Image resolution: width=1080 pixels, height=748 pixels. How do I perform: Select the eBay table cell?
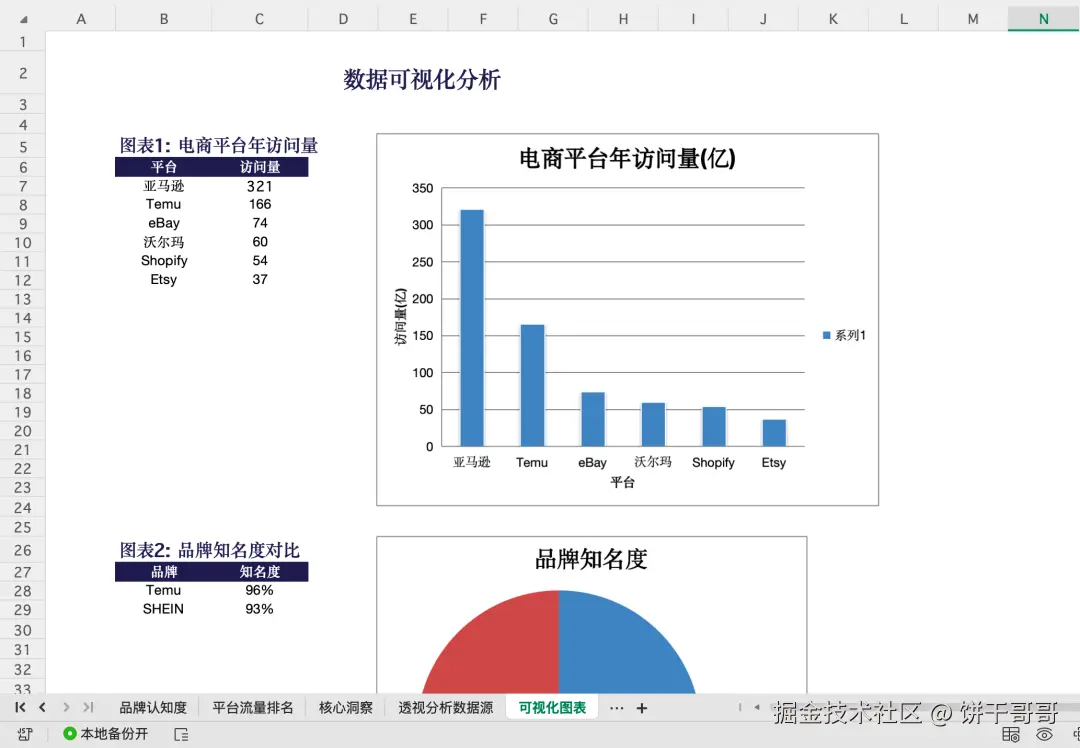pos(164,223)
